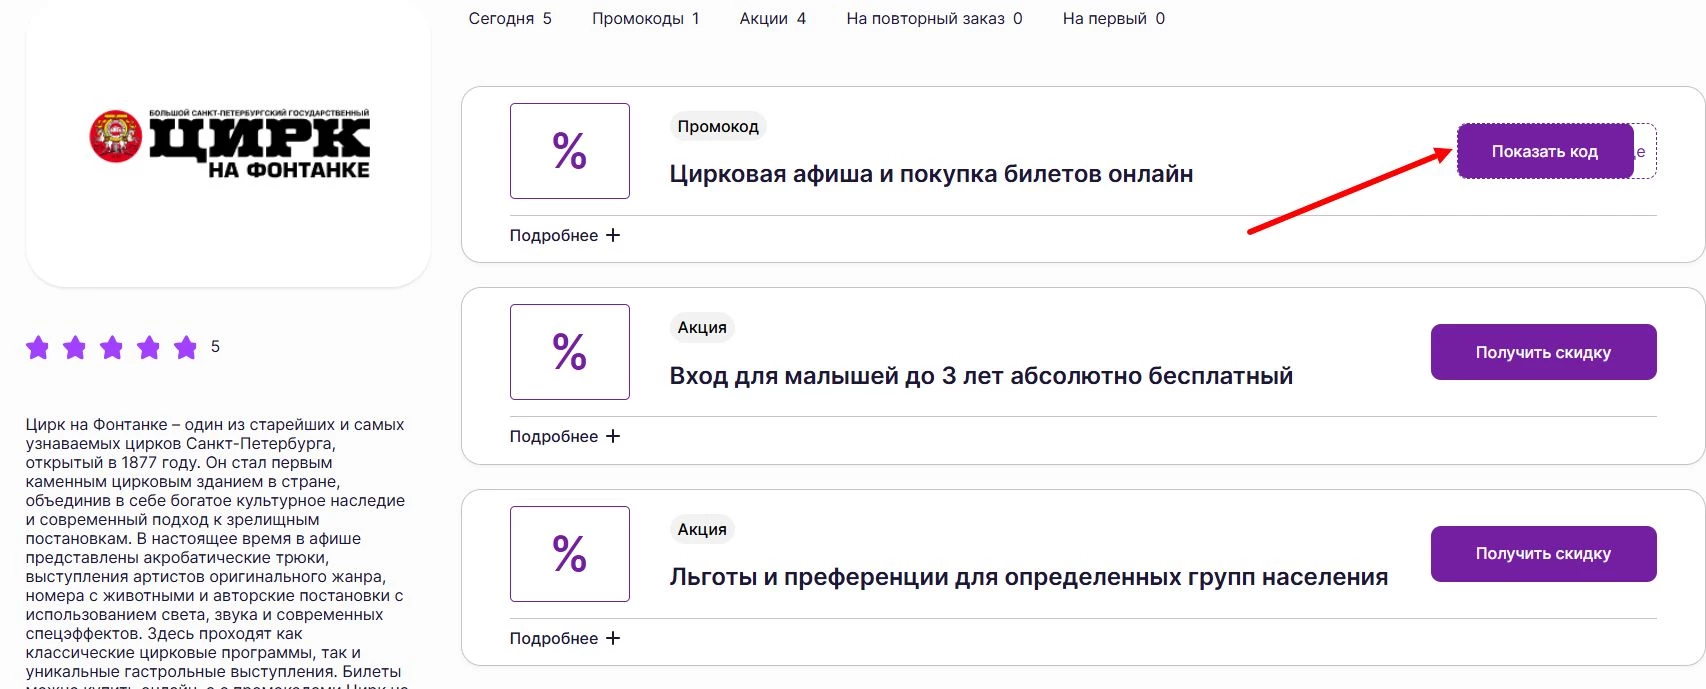Image resolution: width=1706 pixels, height=689 pixels.
Task: Get the discount for Вход для малышей
Action: pos(1543,352)
